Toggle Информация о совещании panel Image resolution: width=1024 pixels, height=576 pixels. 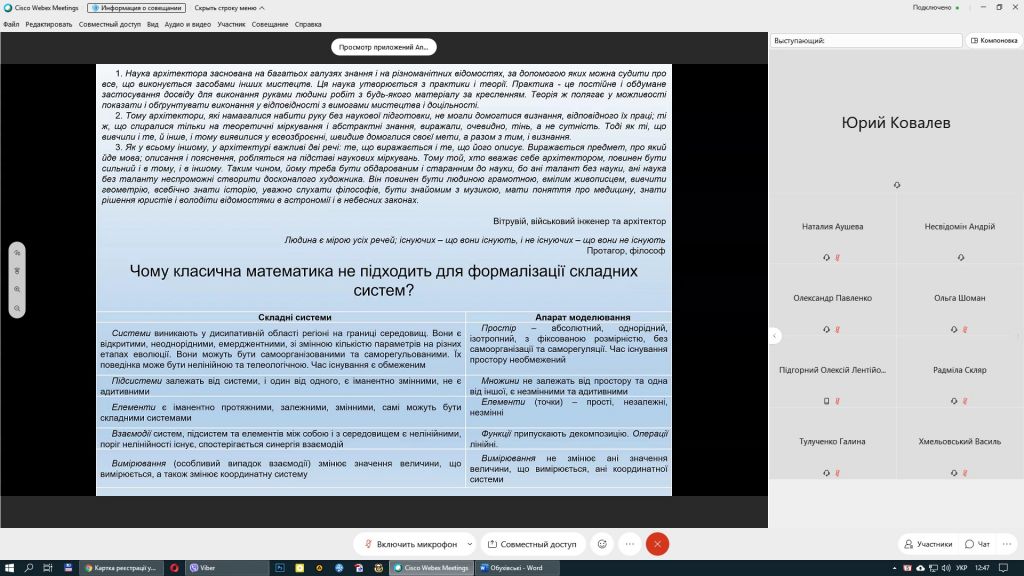[136, 8]
